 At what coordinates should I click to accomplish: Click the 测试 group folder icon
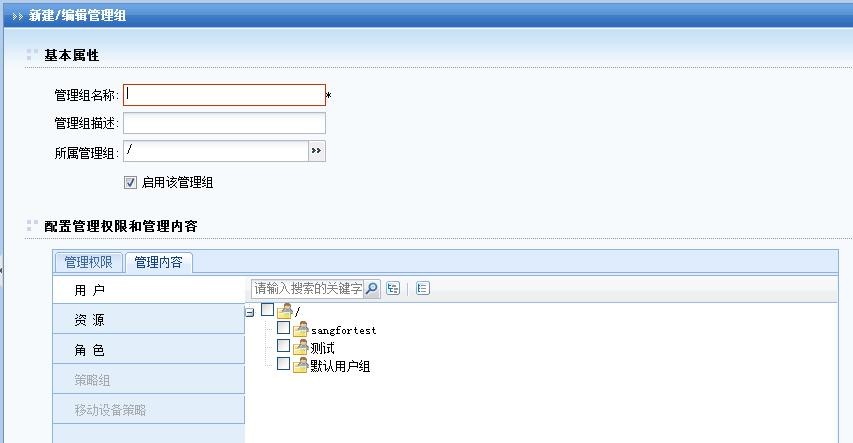tap(301, 347)
